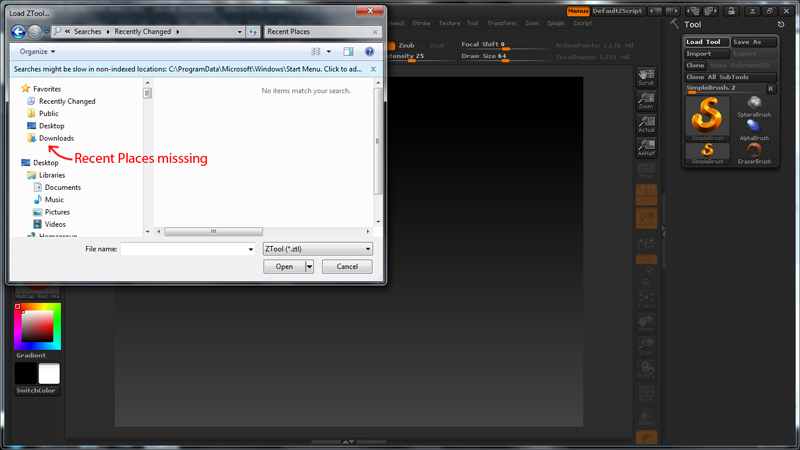Expand the chevron after Searches breadcrumb
This screenshot has height=450, width=800.
(108, 32)
